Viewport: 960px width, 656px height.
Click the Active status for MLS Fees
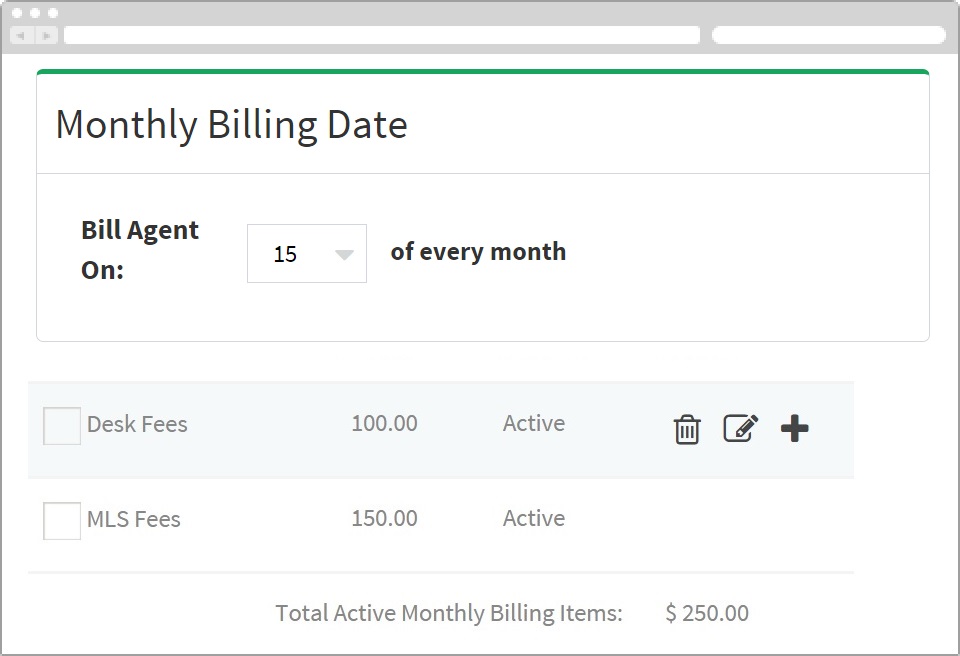pos(533,518)
